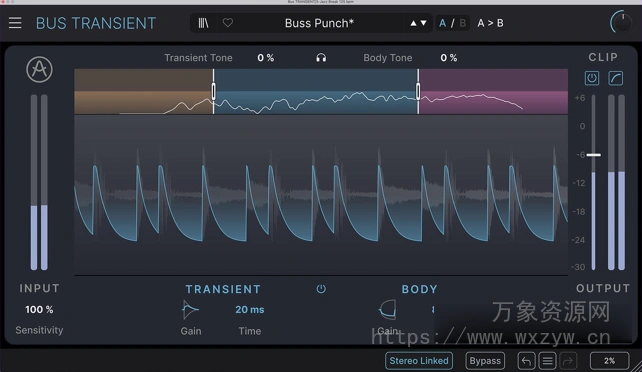This screenshot has height=372, width=642.
Task: Adjust the top-right output knob
Action: [x=622, y=23]
